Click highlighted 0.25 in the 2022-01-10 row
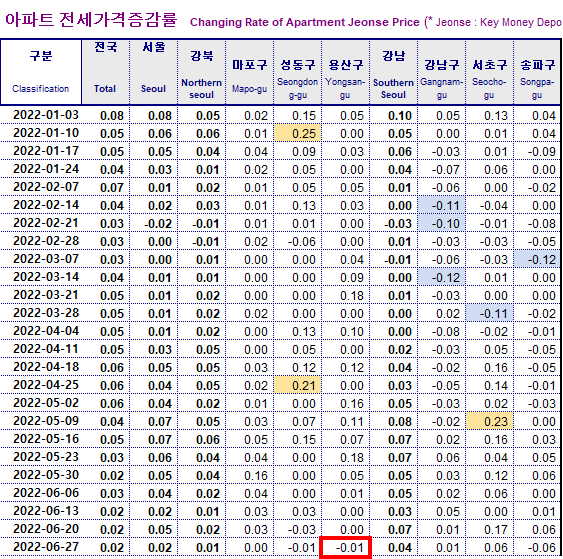This screenshot has width=563, height=559. tap(298, 133)
